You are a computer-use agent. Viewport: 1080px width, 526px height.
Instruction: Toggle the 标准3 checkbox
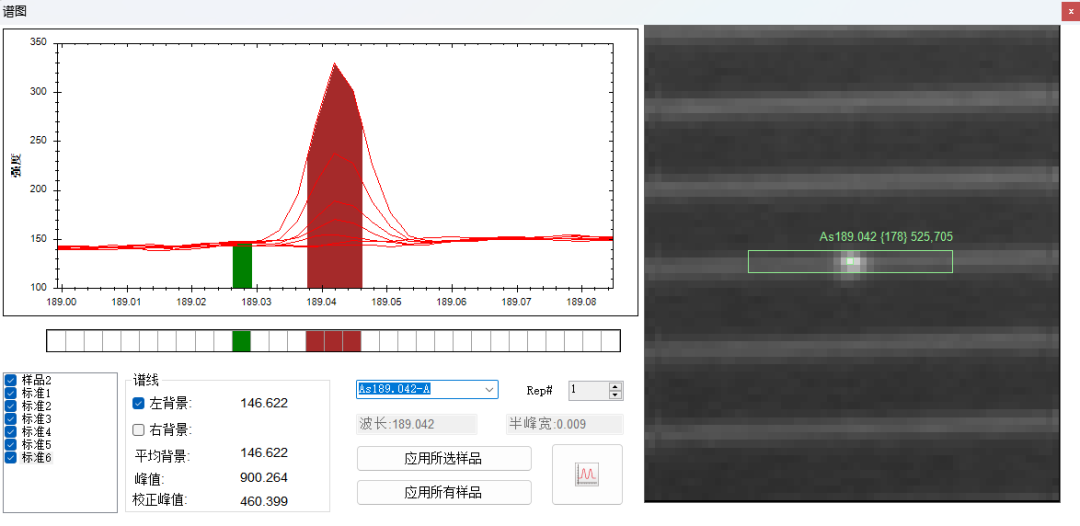point(11,419)
